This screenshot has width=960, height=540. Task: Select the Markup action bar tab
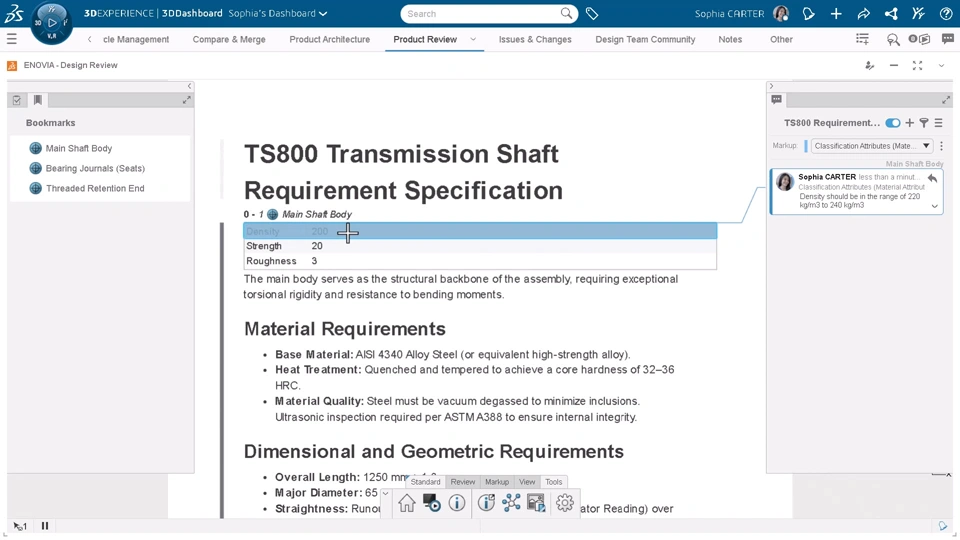click(497, 482)
